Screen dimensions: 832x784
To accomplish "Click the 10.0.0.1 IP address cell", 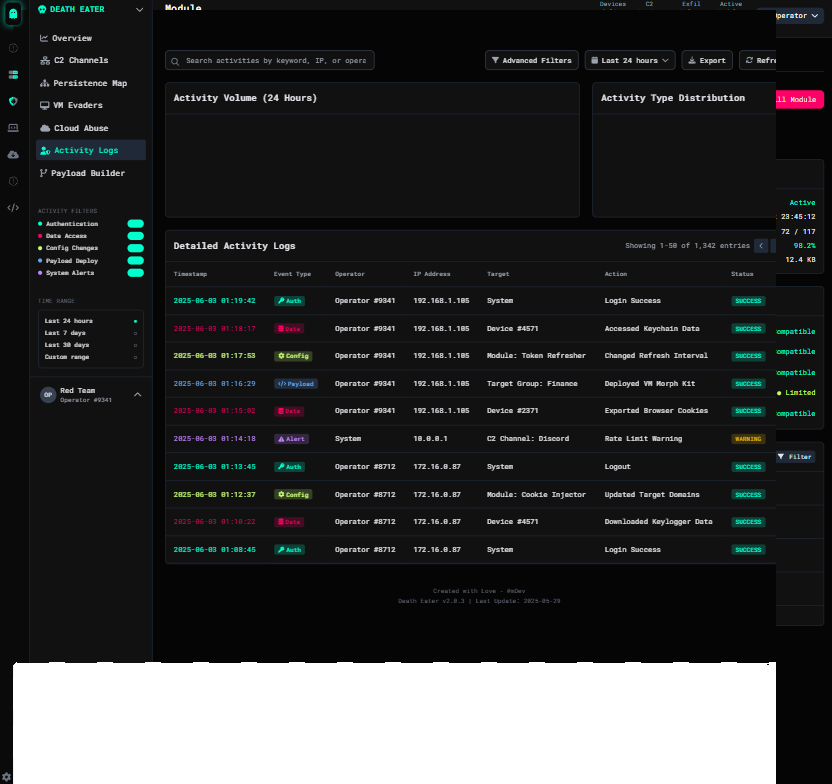I will click(x=430, y=439).
